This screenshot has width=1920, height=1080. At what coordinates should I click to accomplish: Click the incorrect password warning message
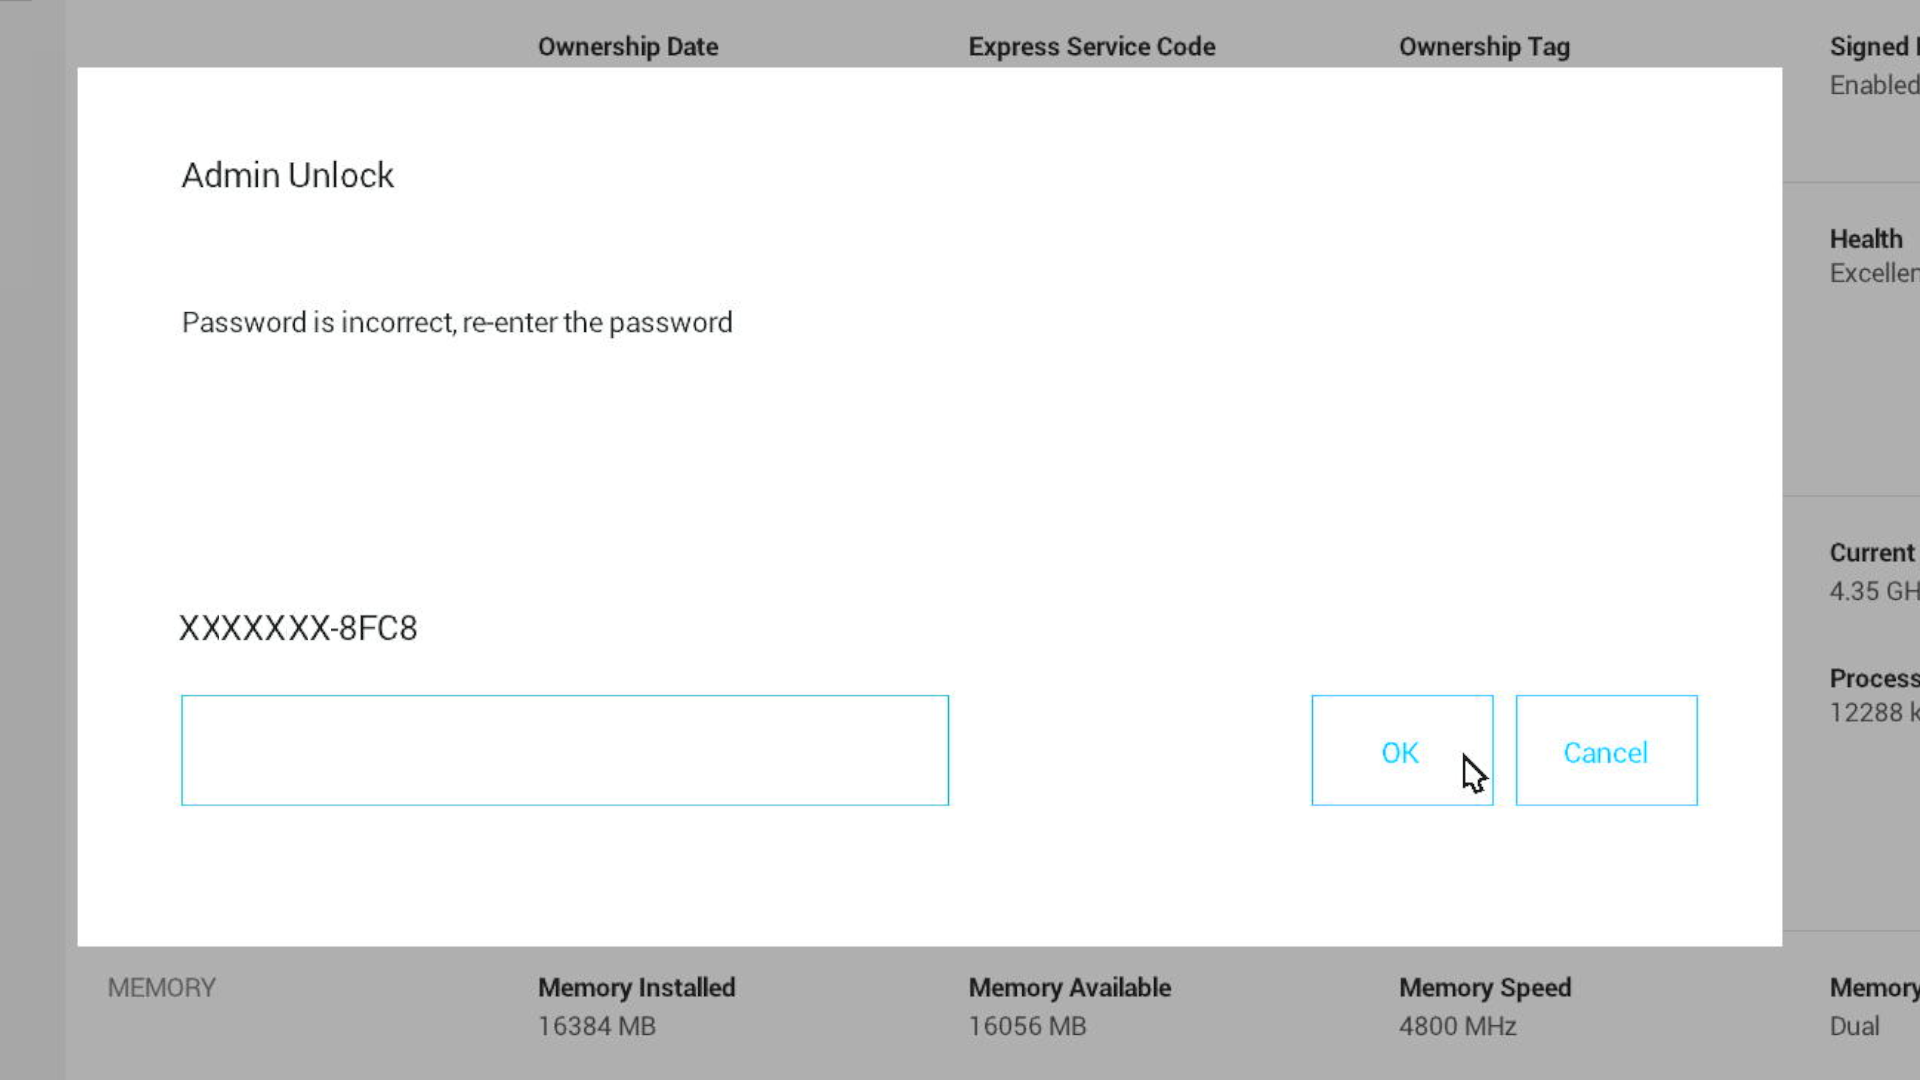(x=456, y=322)
